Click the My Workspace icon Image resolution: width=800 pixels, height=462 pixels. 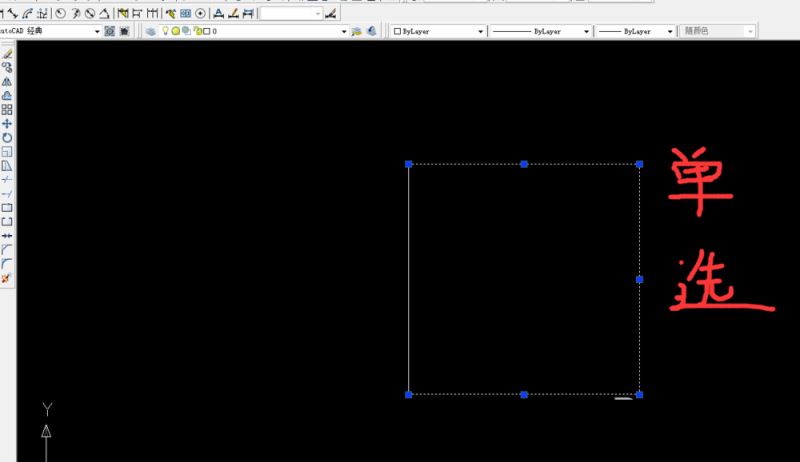[x=124, y=31]
